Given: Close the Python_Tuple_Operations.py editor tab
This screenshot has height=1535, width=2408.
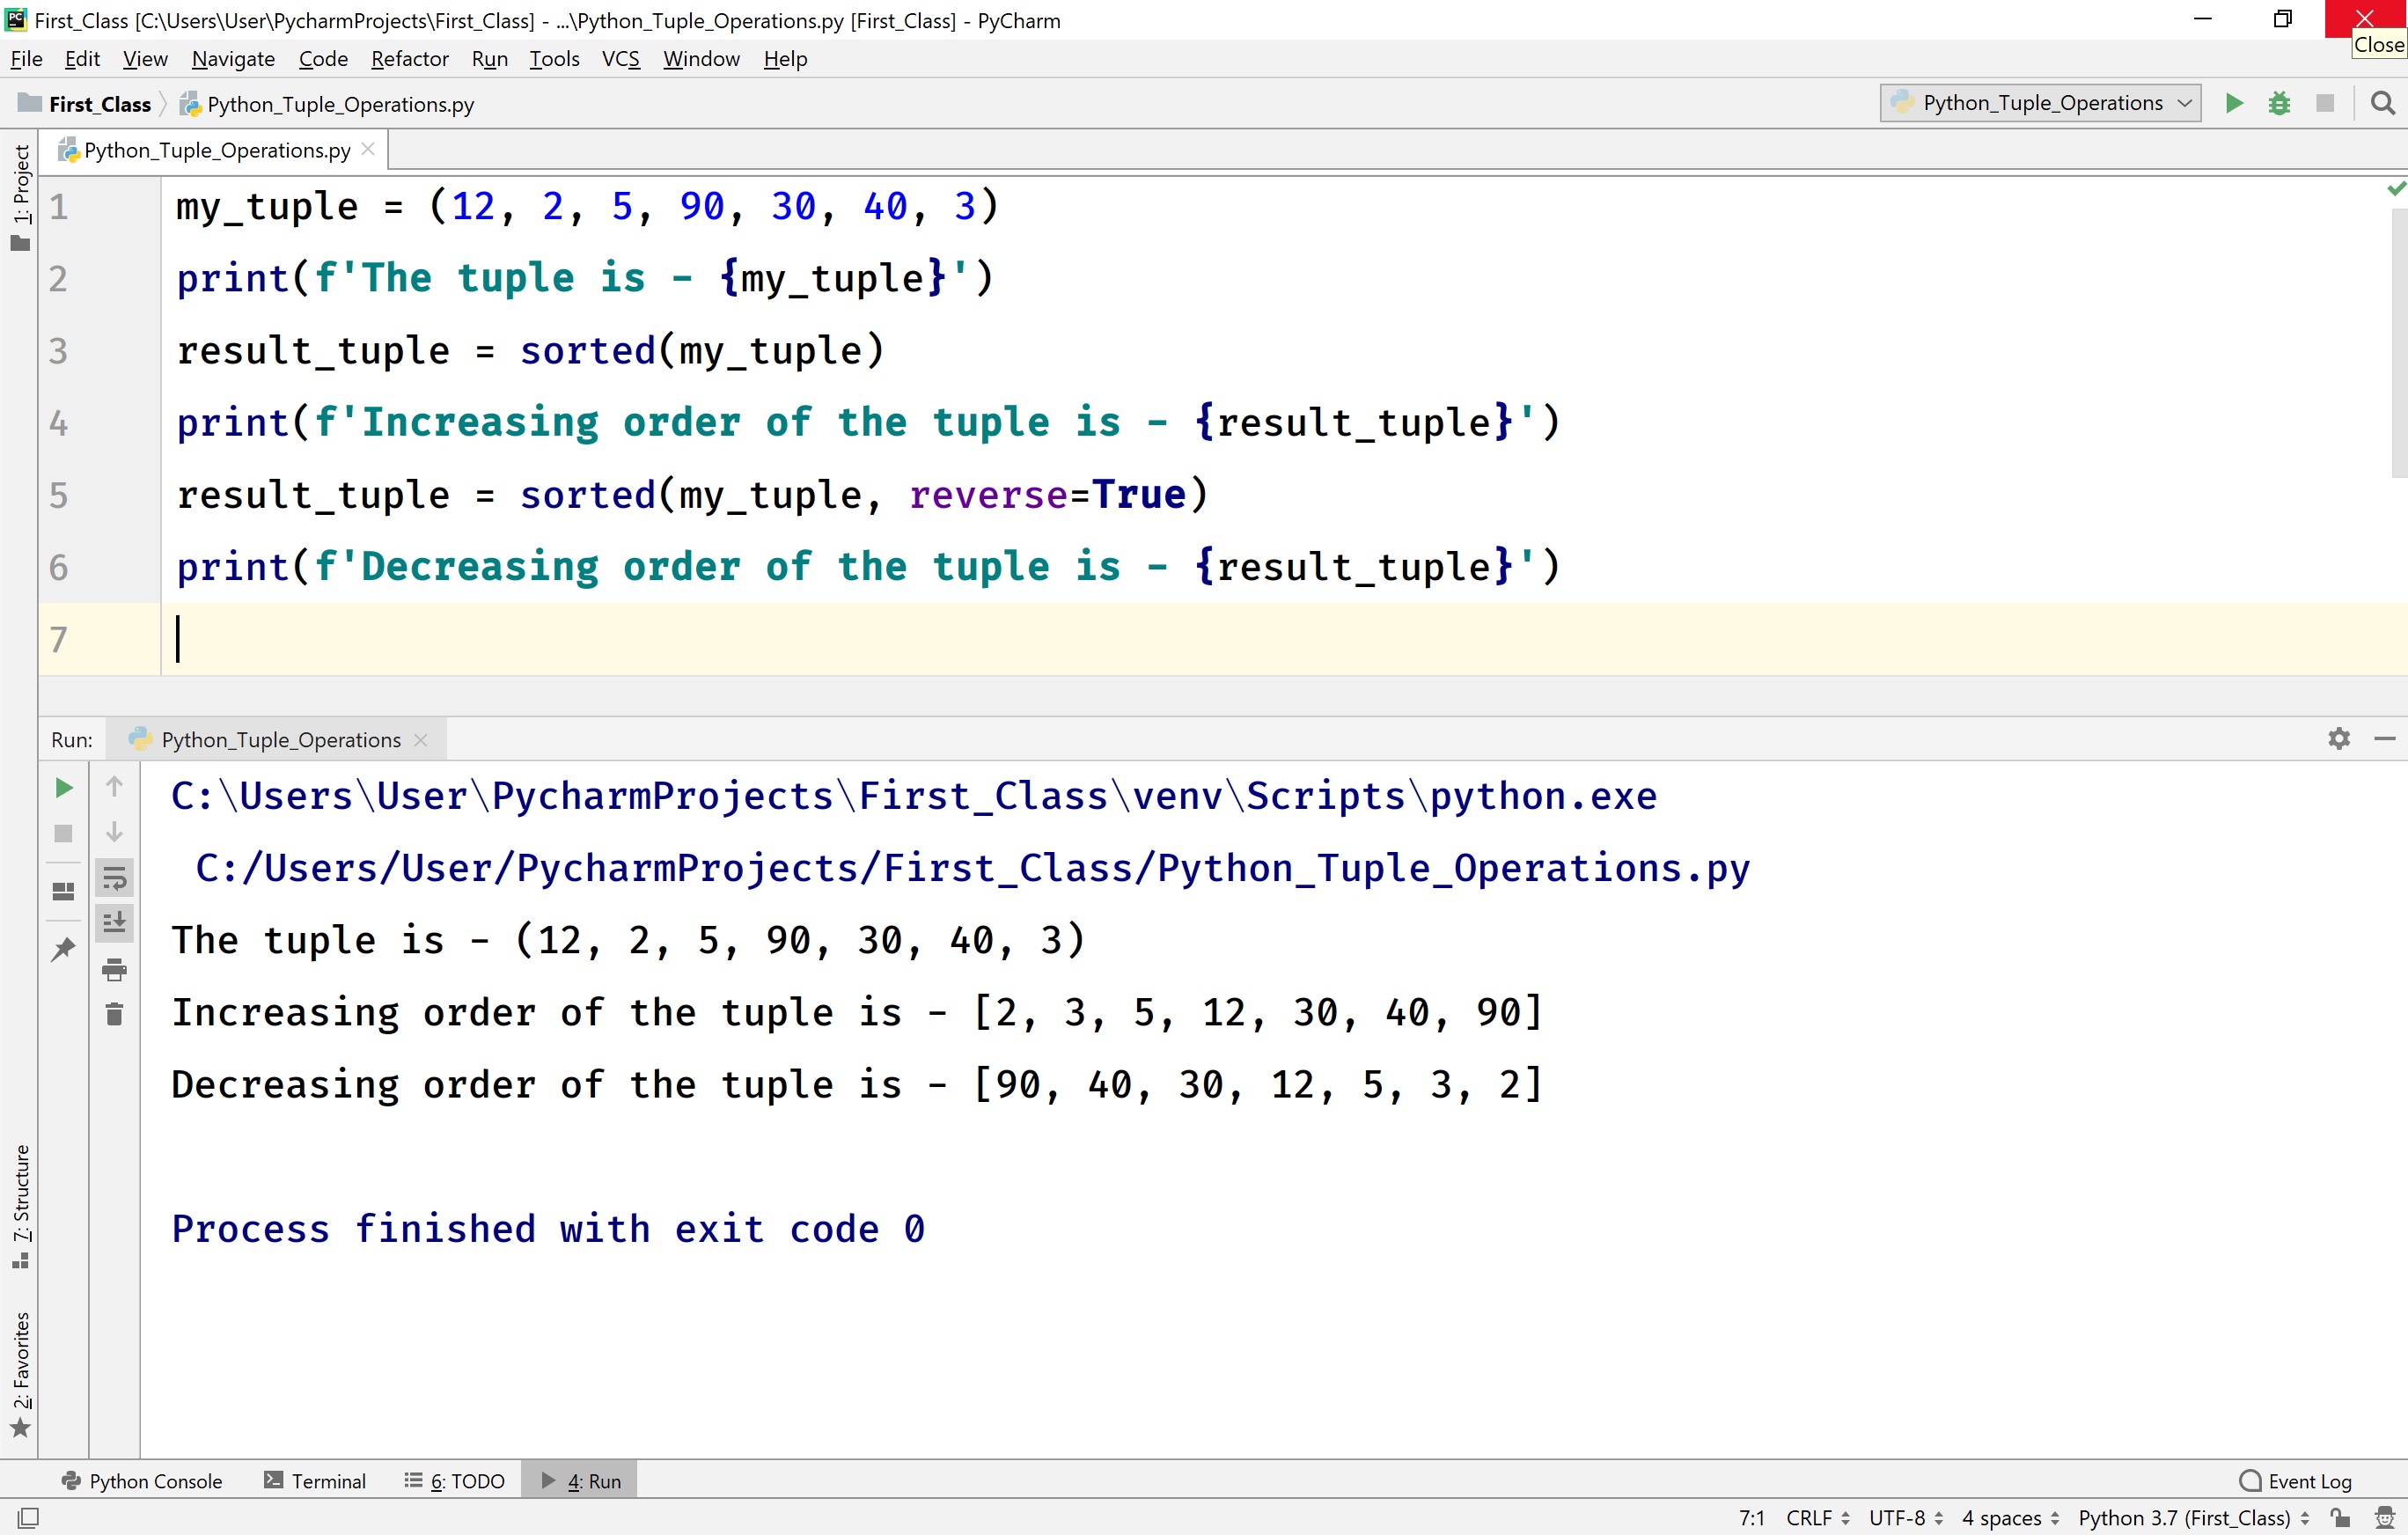Looking at the screenshot, I should tap(368, 148).
